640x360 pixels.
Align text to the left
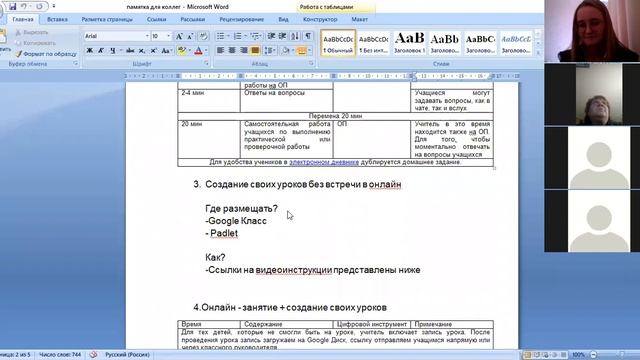coord(220,51)
